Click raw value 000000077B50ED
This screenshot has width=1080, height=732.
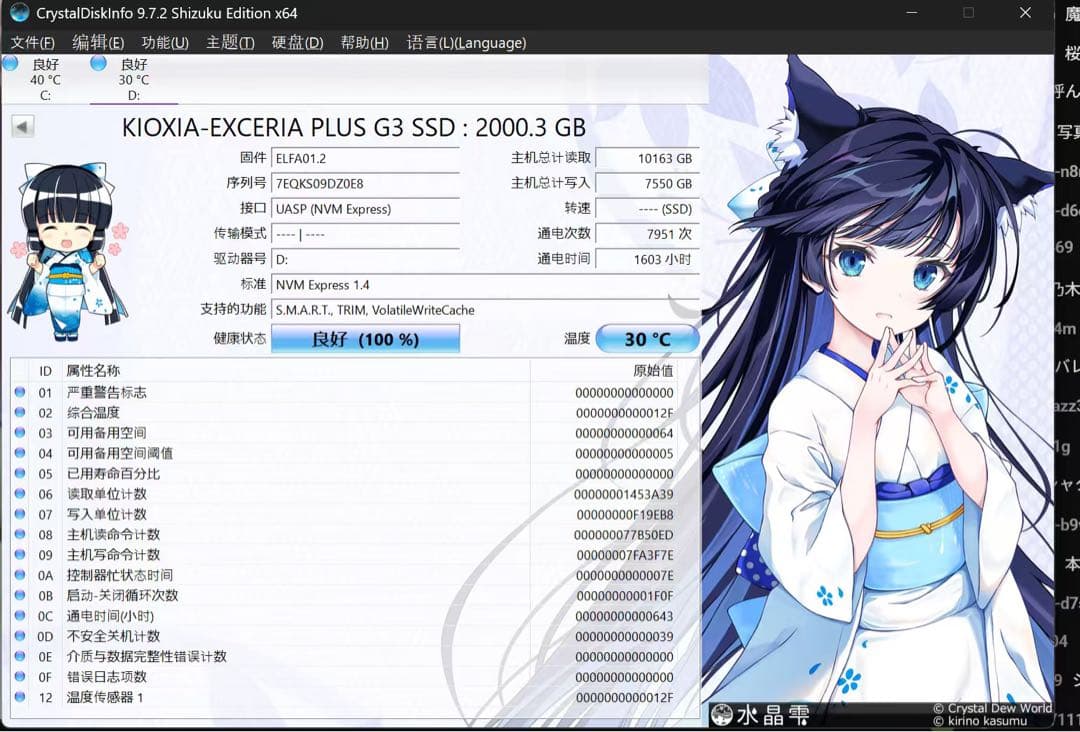pos(624,535)
